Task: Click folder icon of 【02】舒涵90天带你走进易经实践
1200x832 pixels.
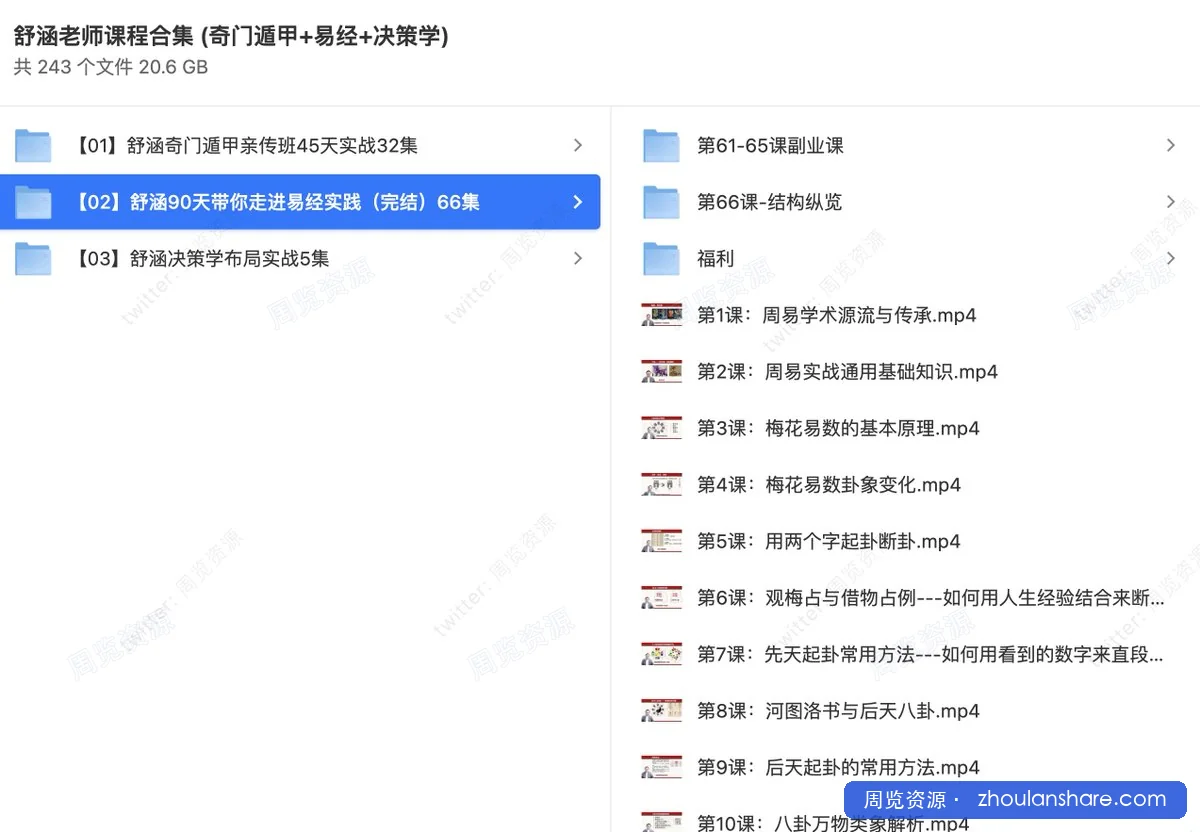Action: click(x=33, y=202)
